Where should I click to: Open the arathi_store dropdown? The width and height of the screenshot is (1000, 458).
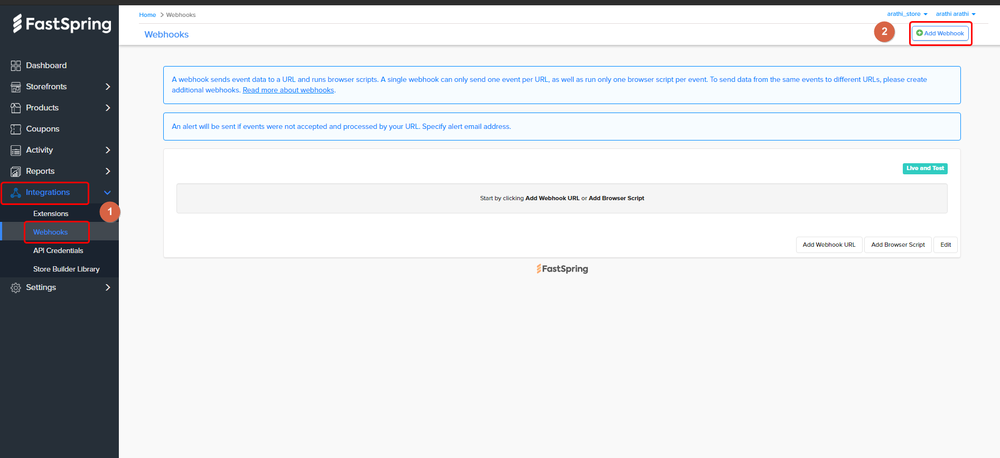point(907,13)
